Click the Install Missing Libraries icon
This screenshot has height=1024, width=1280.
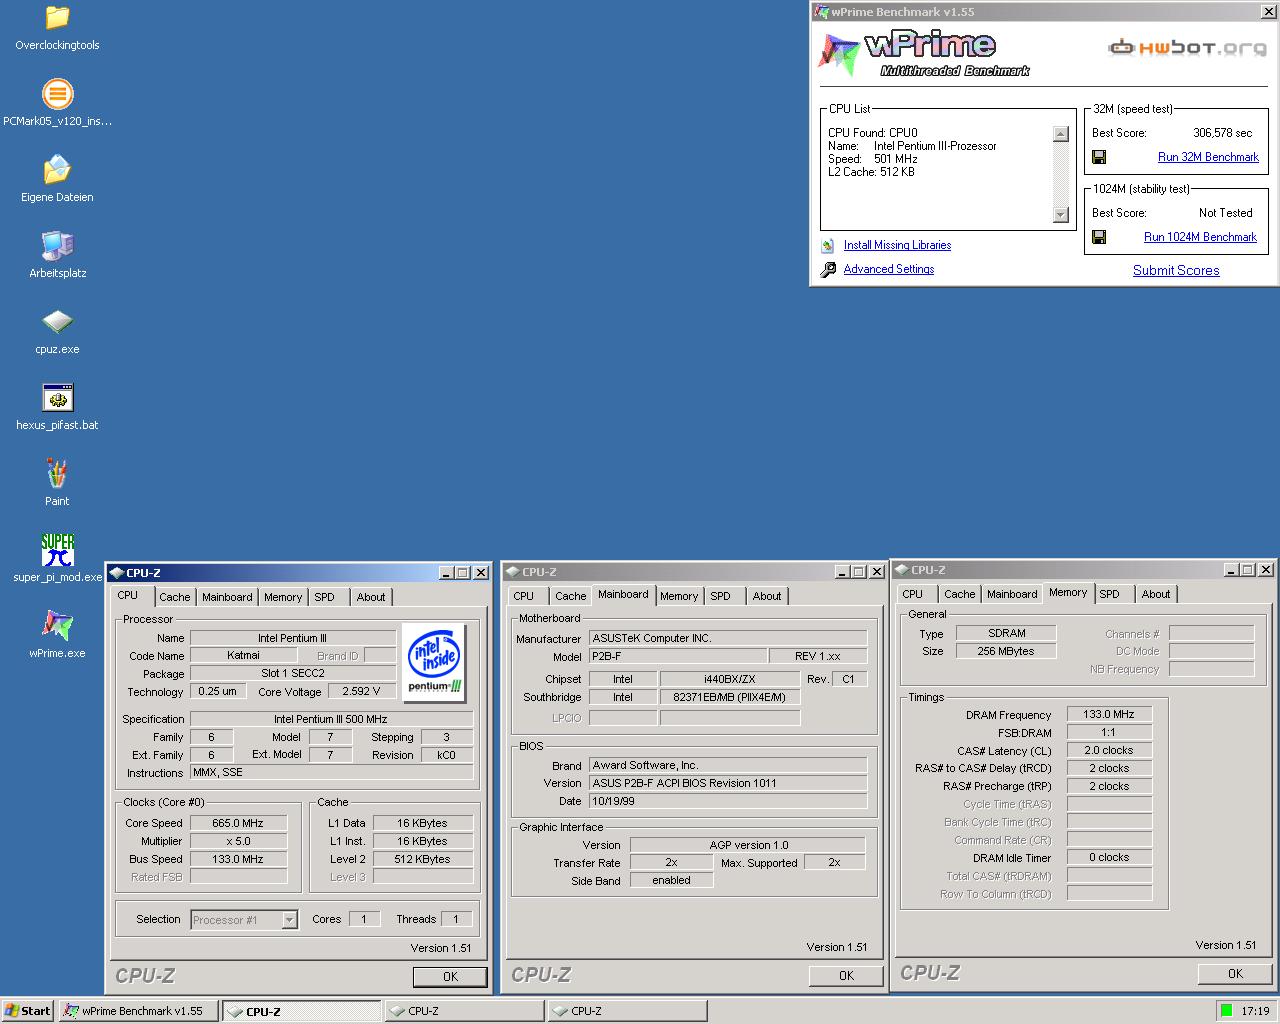pyautogui.click(x=827, y=245)
